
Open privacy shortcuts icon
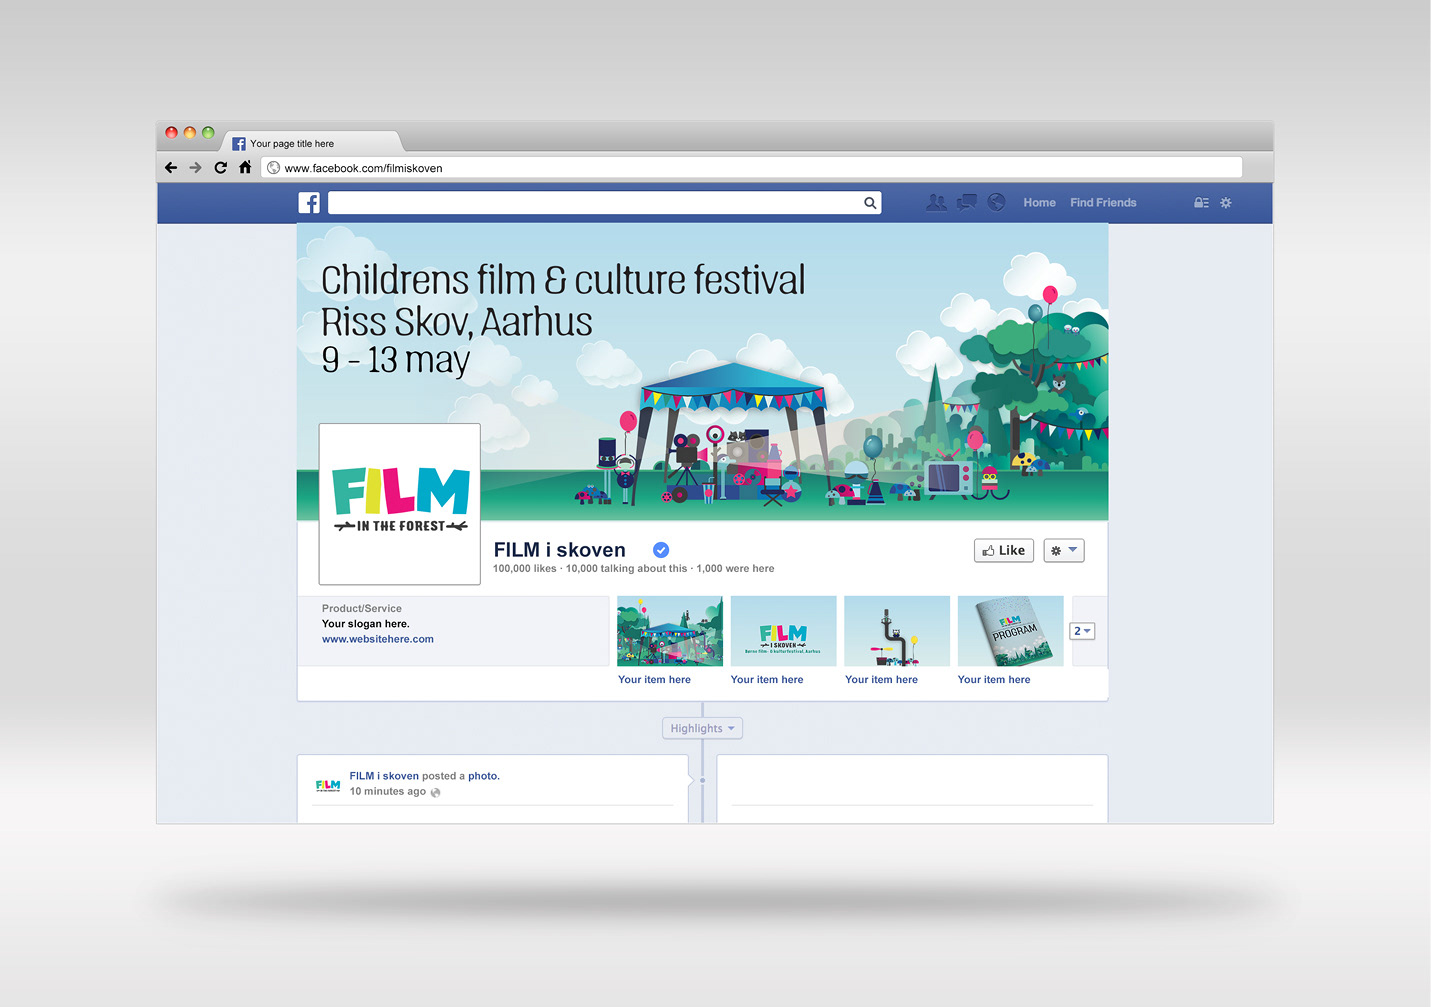(x=1201, y=202)
